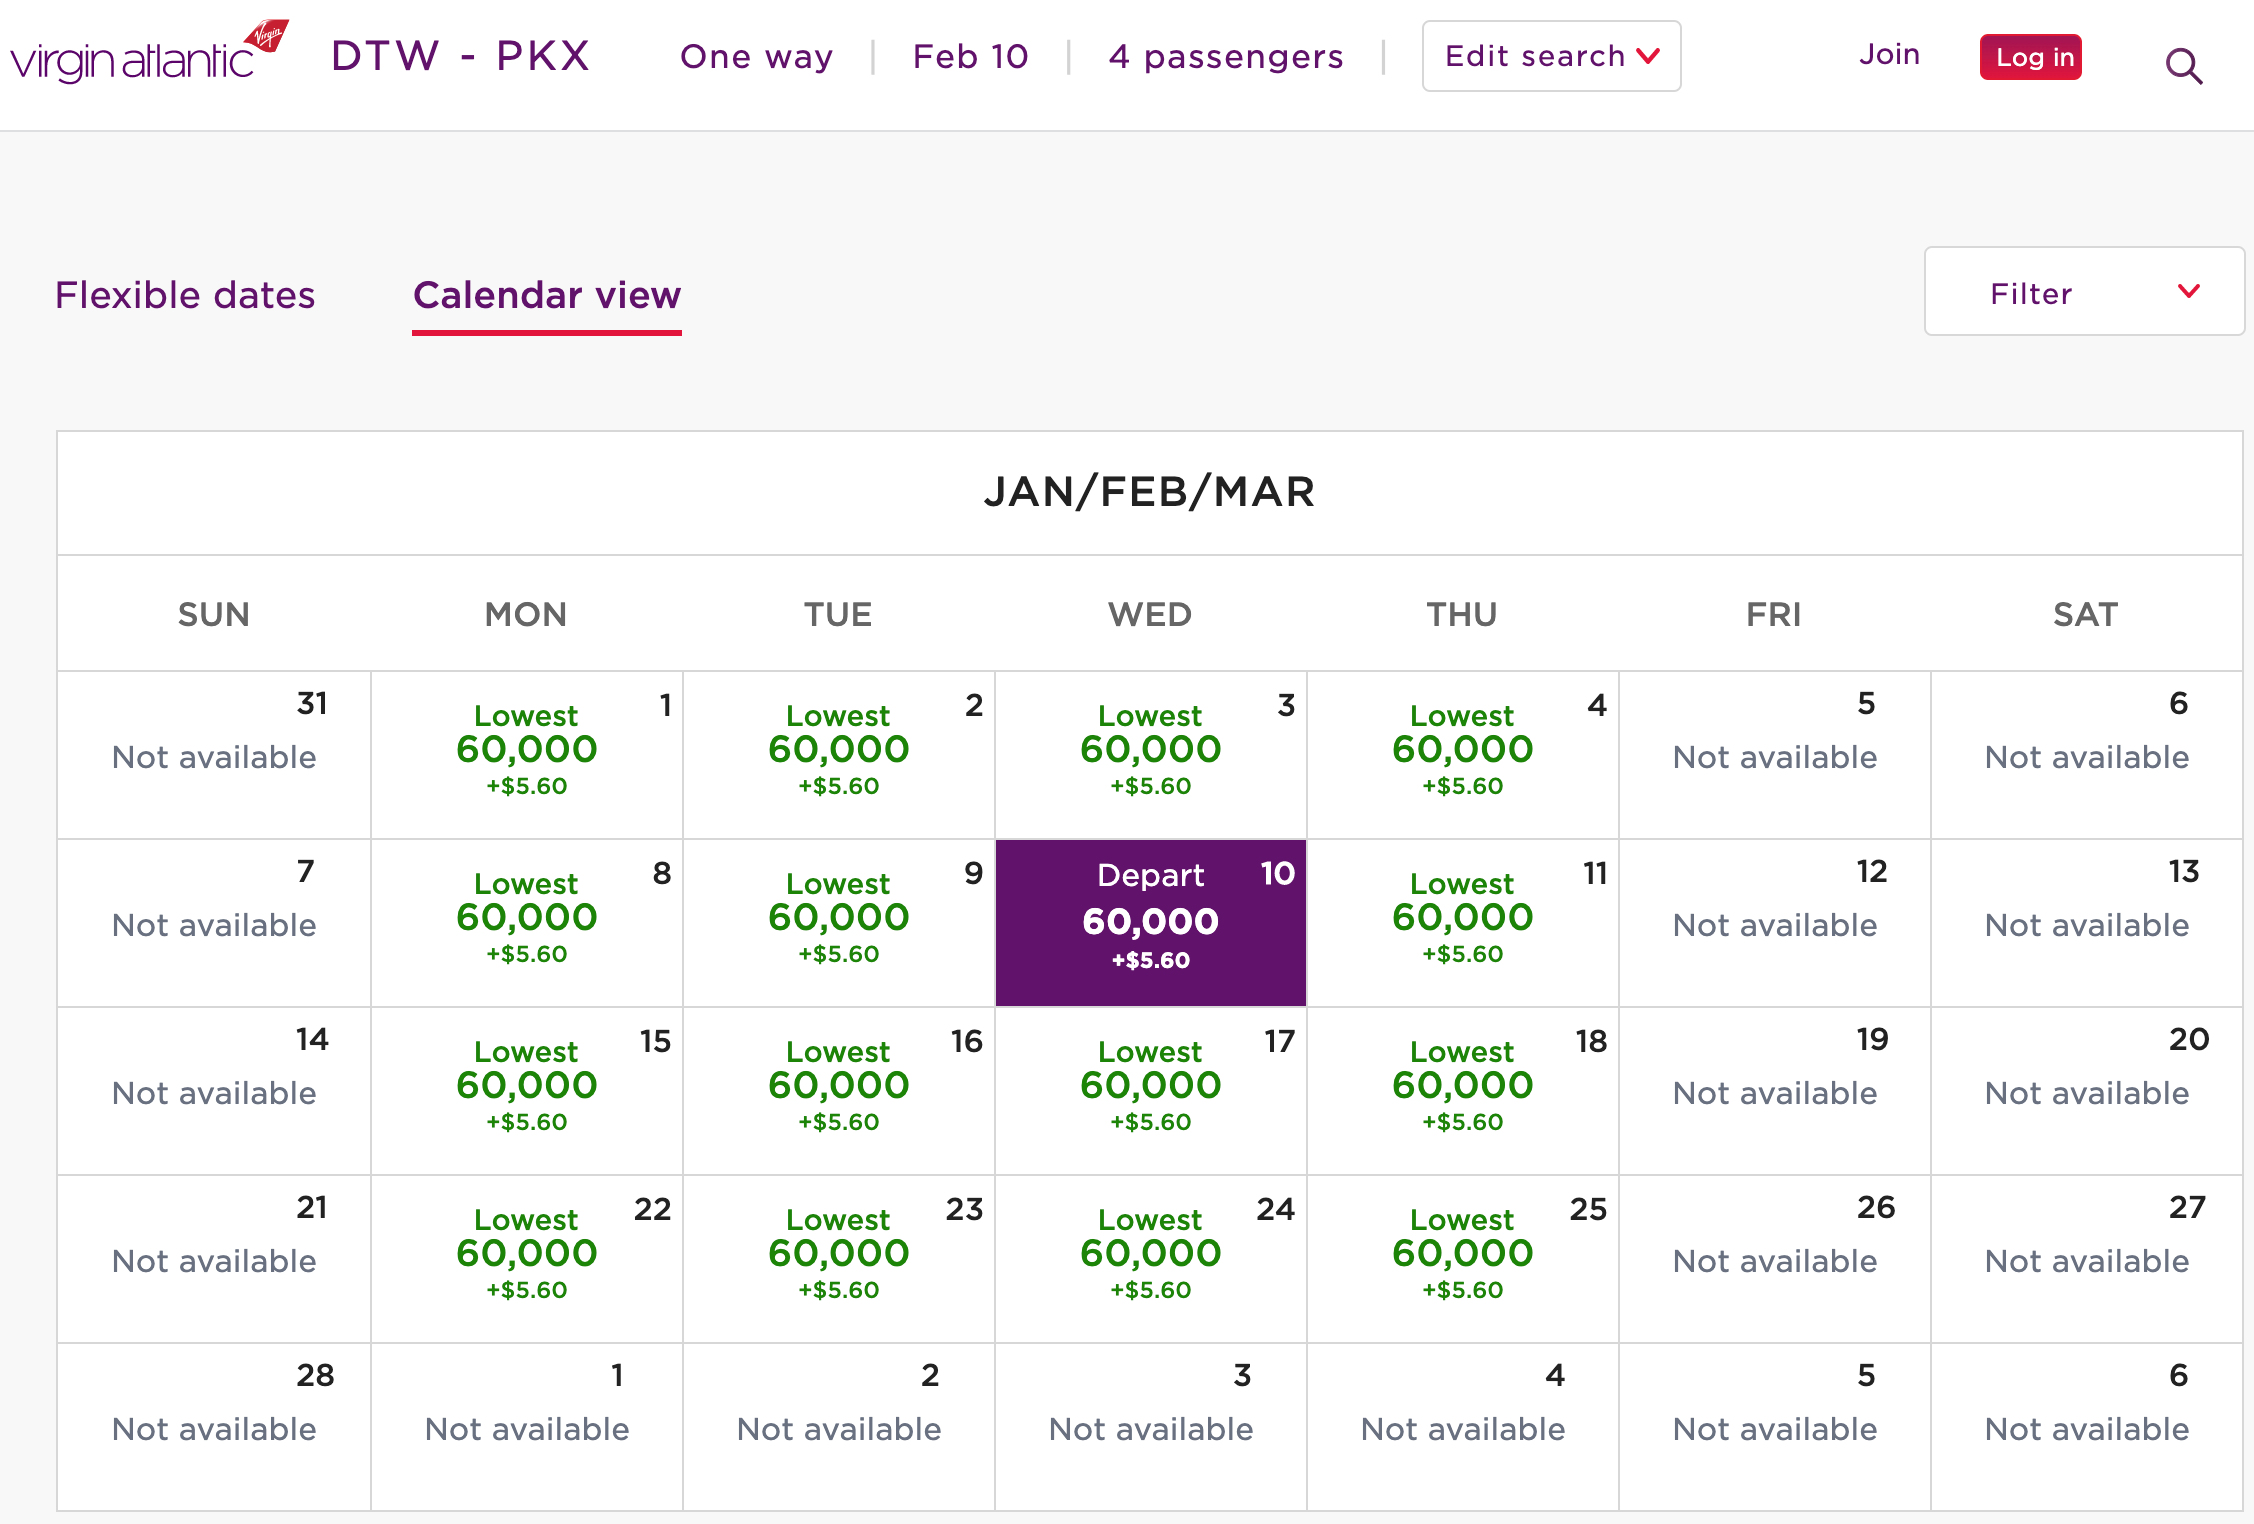Viewport: 2254px width, 1524px height.
Task: Click the Join link
Action: (1889, 54)
